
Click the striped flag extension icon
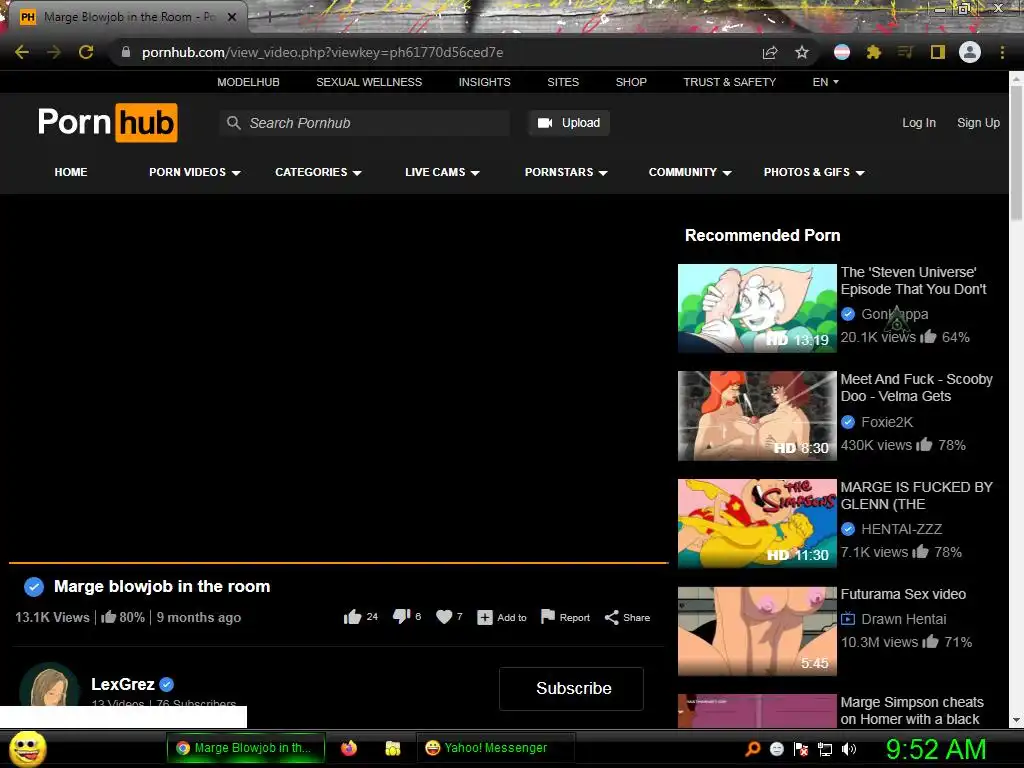(x=842, y=52)
